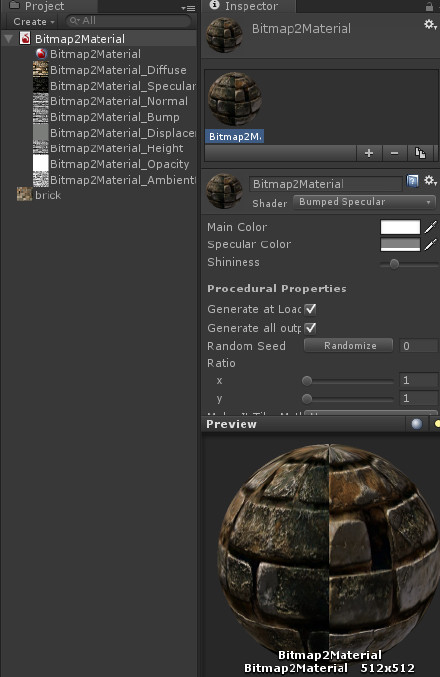Image resolution: width=440 pixels, height=677 pixels.
Task: Open the Specular Color swatch
Action: [x=400, y=244]
